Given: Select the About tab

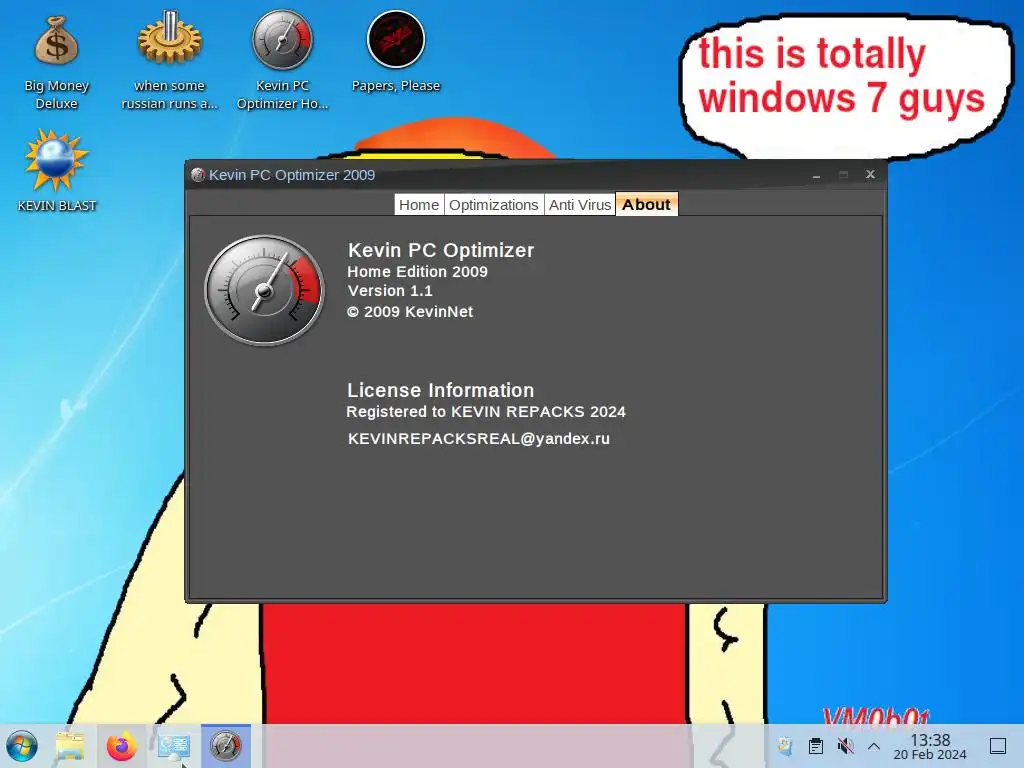Looking at the screenshot, I should click(x=647, y=204).
